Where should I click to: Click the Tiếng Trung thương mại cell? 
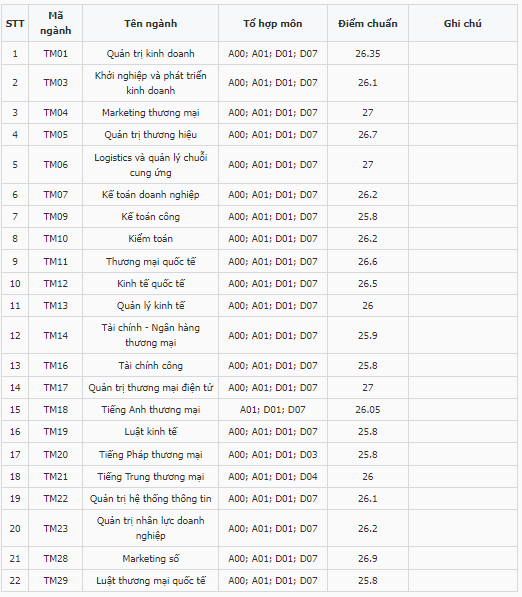pos(150,477)
